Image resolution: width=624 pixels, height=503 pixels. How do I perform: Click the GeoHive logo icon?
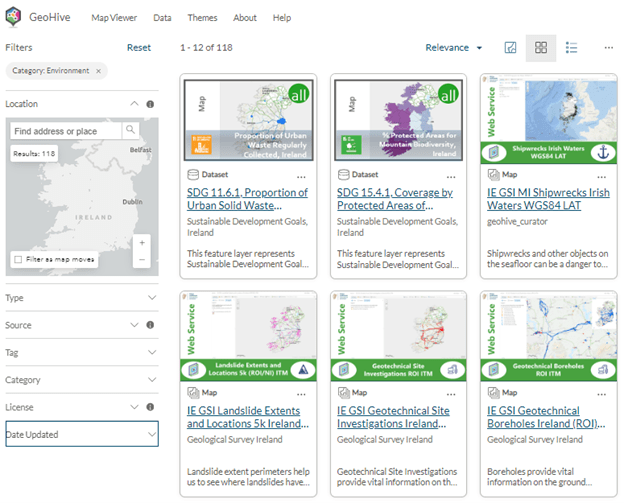[13, 17]
